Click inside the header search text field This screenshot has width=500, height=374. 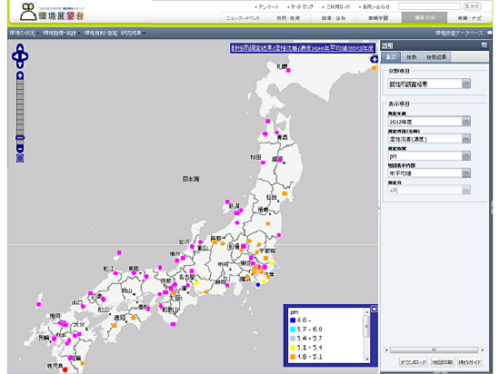(429, 6)
